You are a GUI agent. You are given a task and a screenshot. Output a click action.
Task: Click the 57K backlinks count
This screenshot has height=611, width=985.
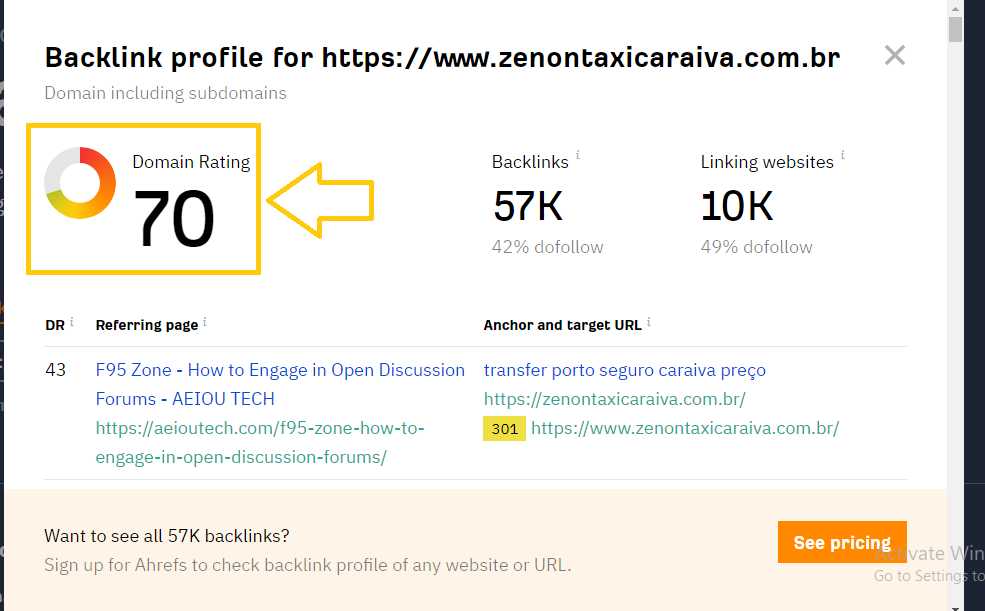coord(528,207)
